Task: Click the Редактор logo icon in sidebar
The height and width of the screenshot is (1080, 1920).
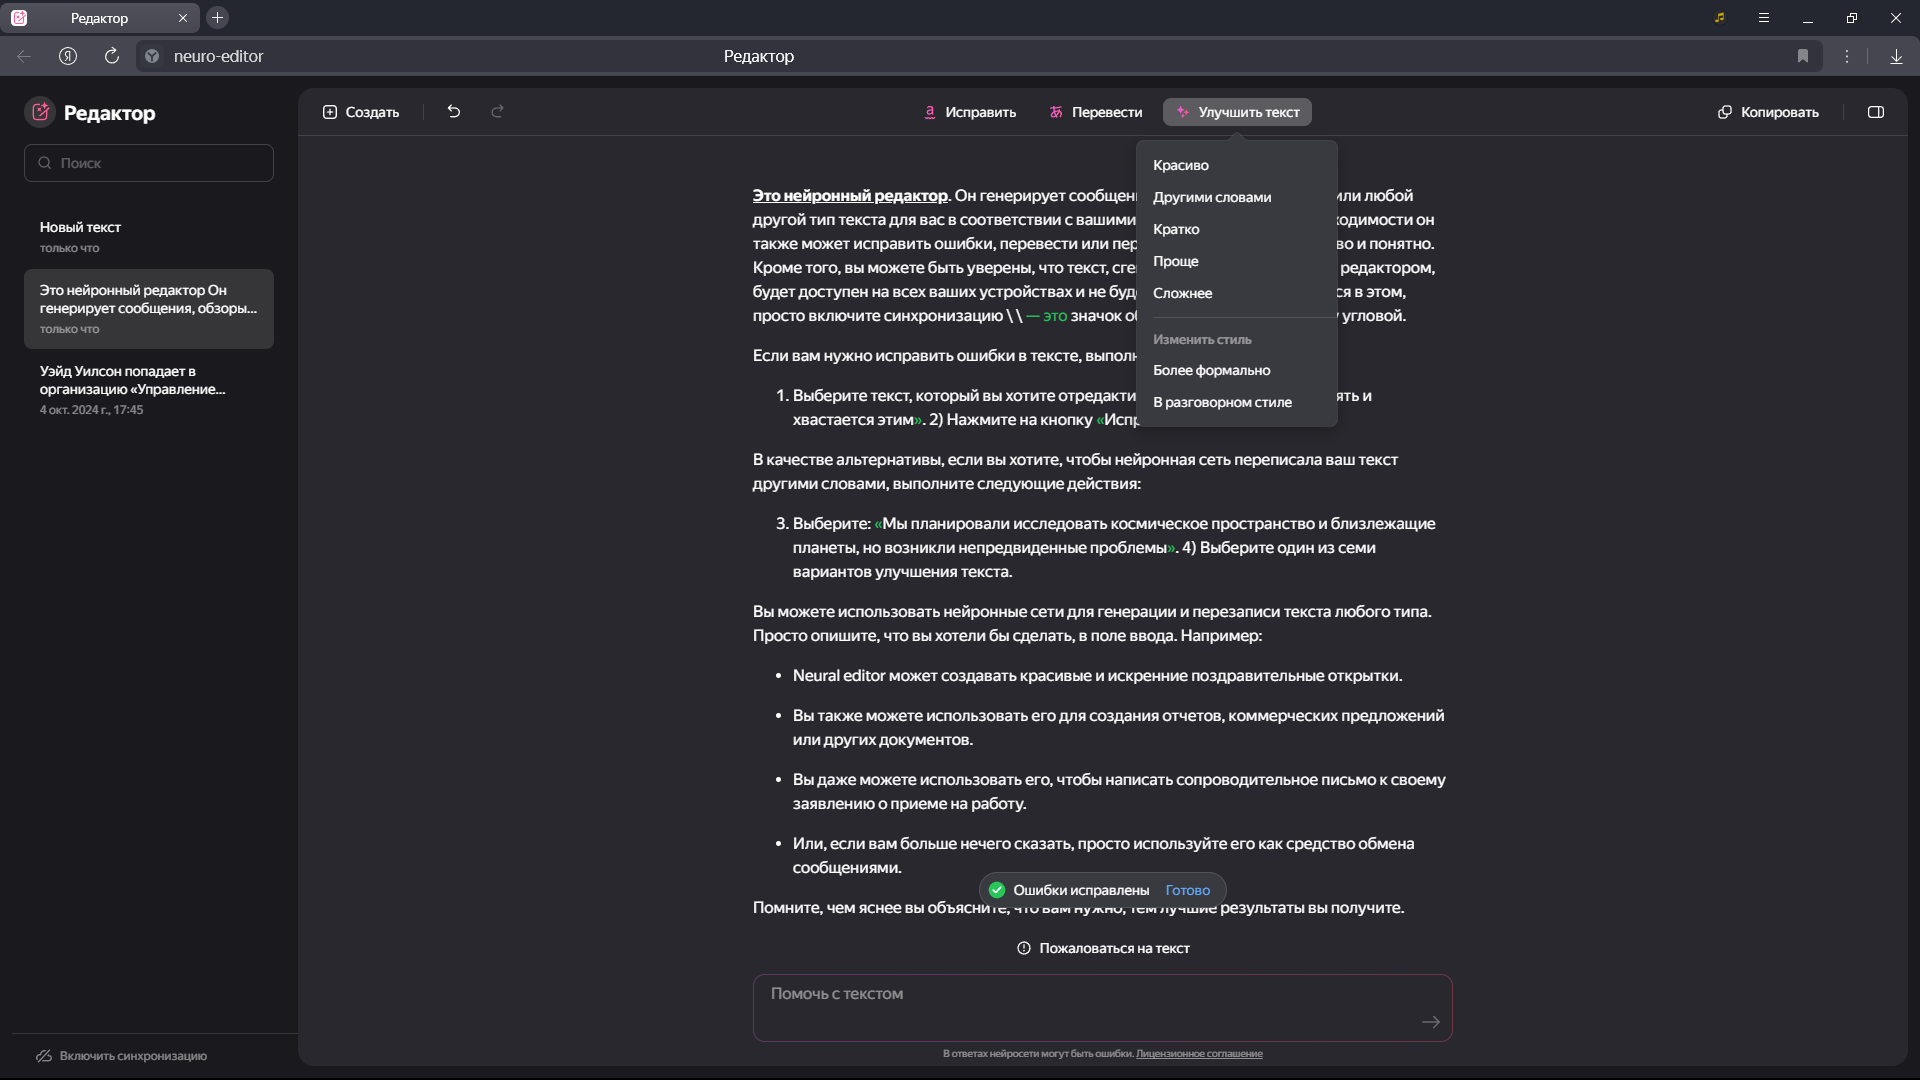Action: pyautogui.click(x=40, y=112)
